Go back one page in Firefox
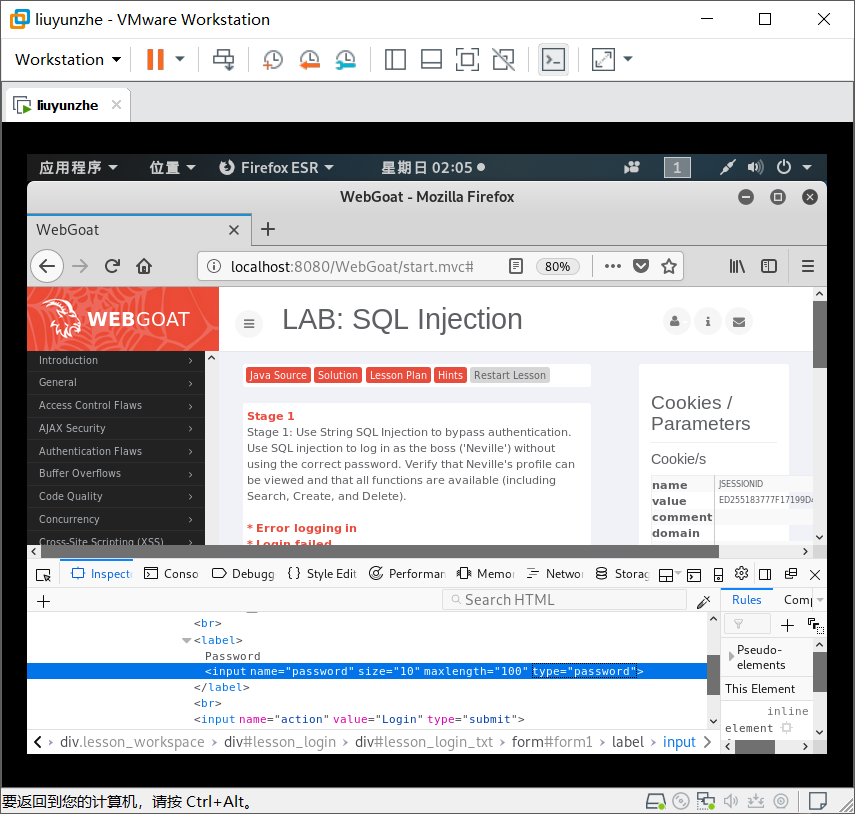Viewport: 855px width, 814px height. pos(47,266)
